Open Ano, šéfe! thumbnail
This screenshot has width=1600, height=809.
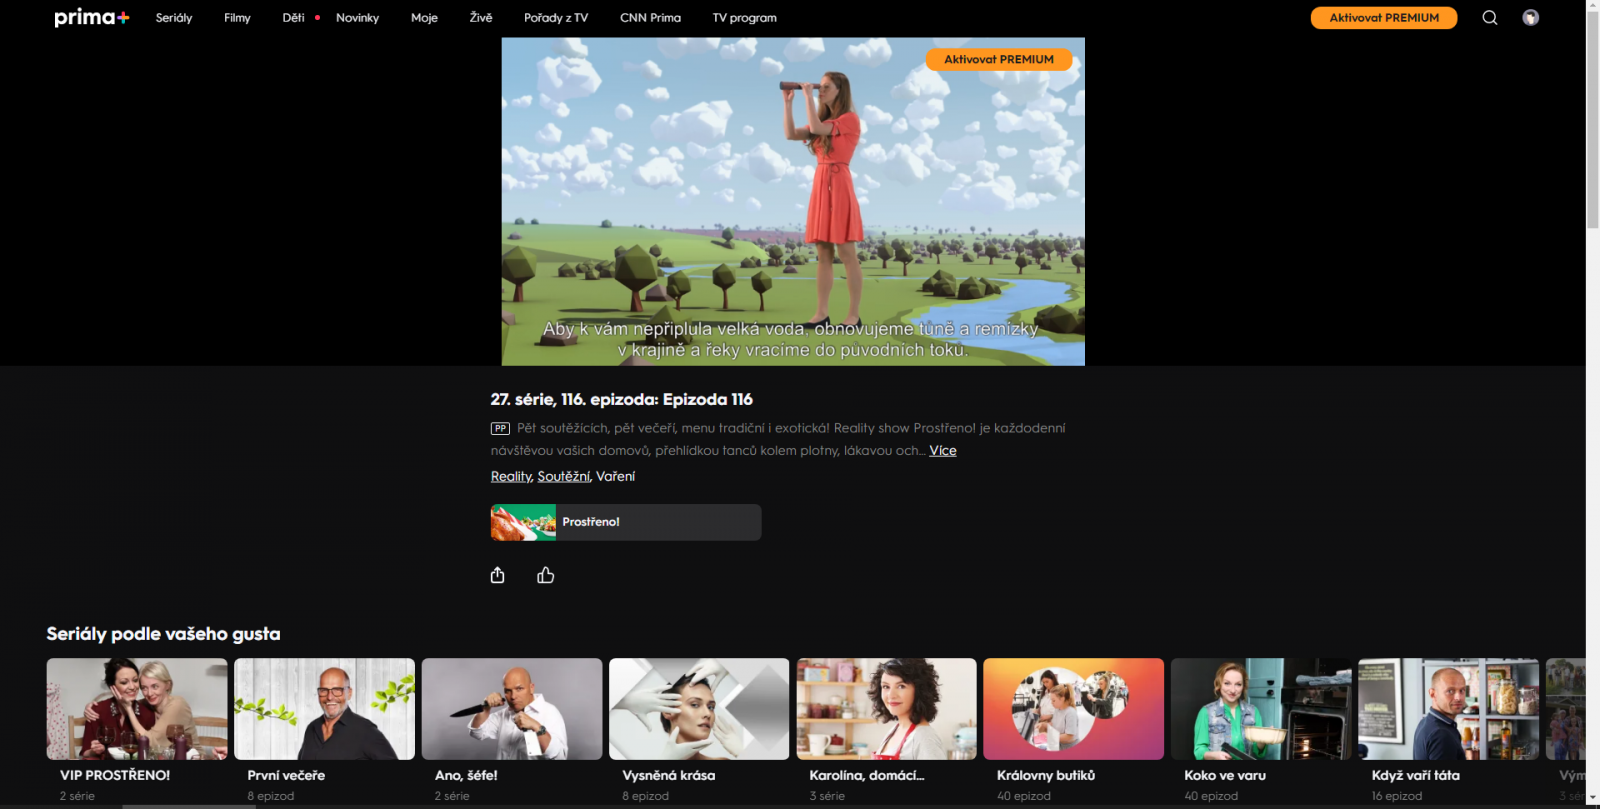click(x=512, y=709)
